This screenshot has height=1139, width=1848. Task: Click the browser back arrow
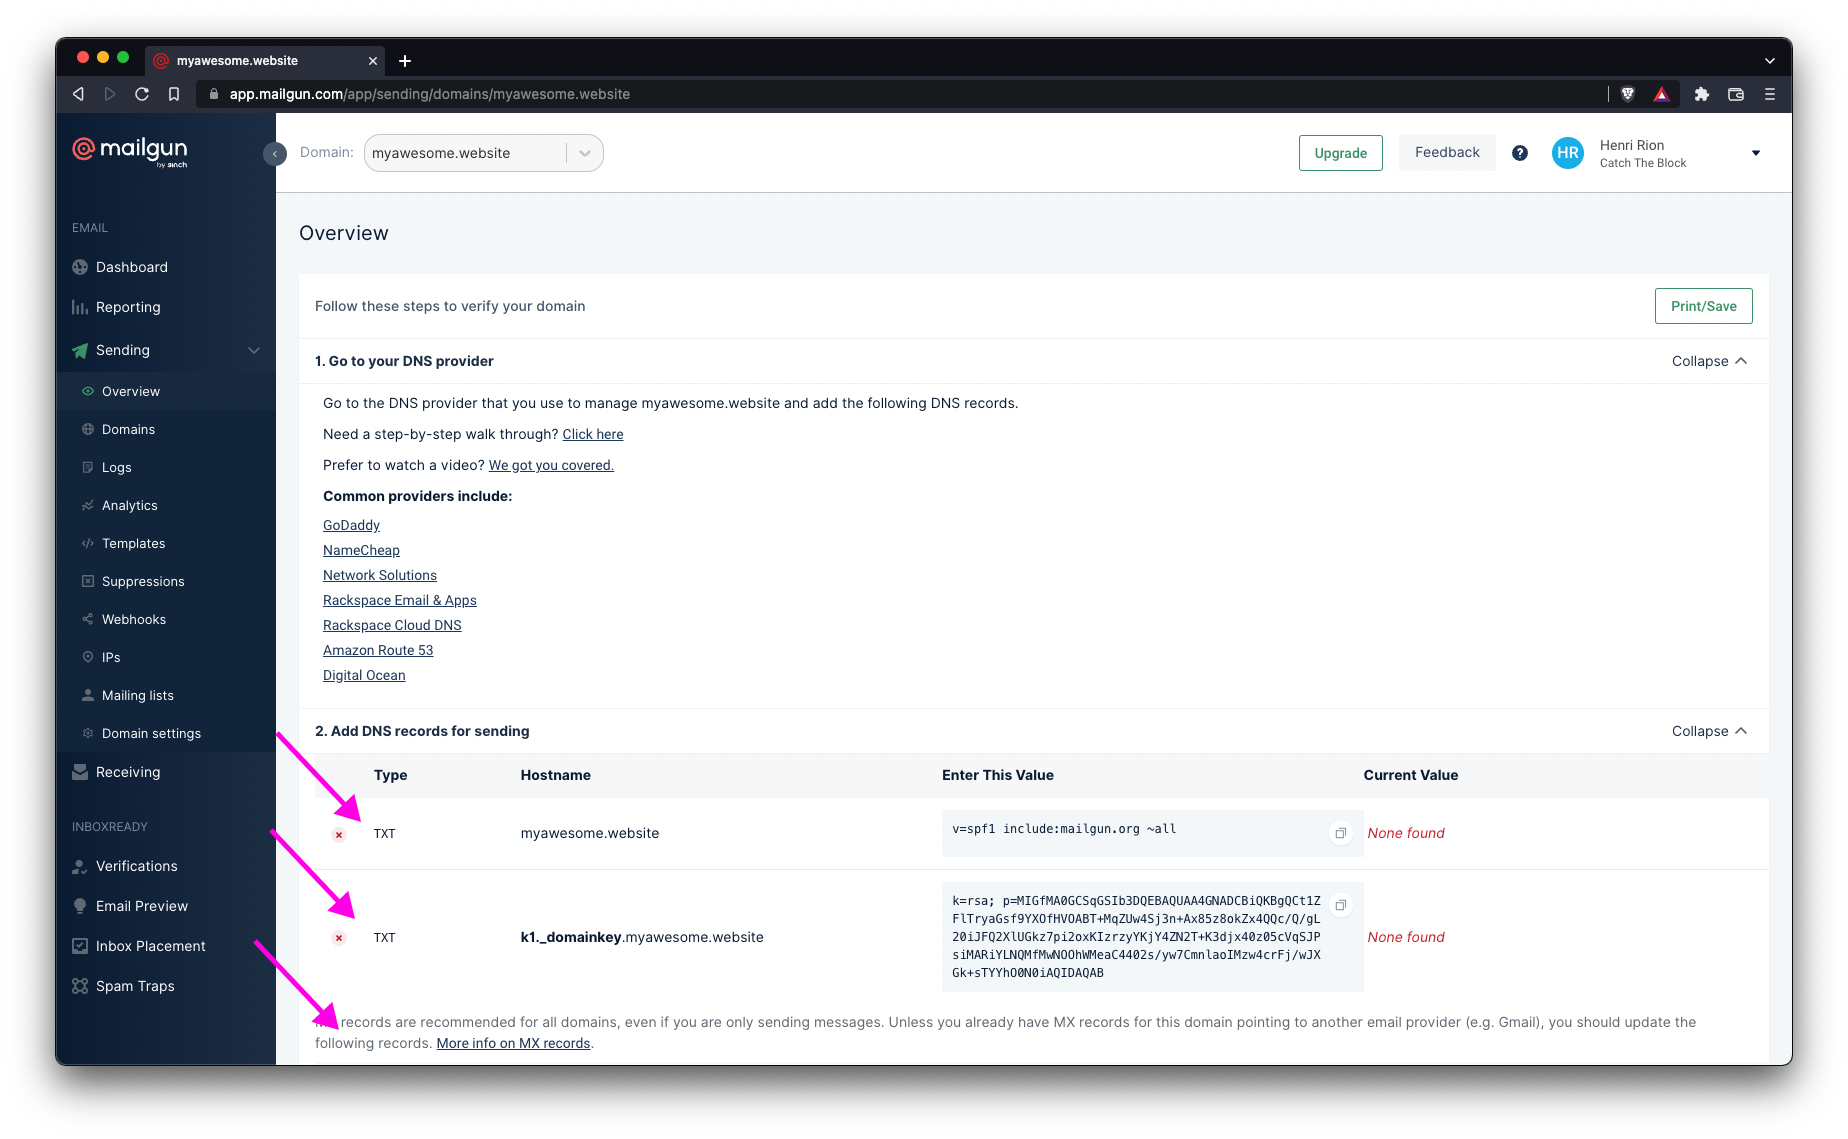click(78, 94)
